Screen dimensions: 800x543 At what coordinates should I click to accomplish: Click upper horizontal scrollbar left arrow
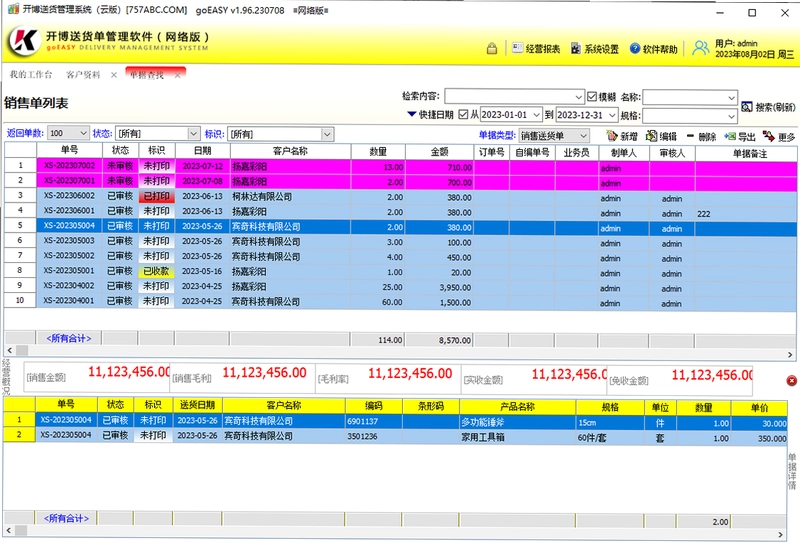(x=9, y=351)
